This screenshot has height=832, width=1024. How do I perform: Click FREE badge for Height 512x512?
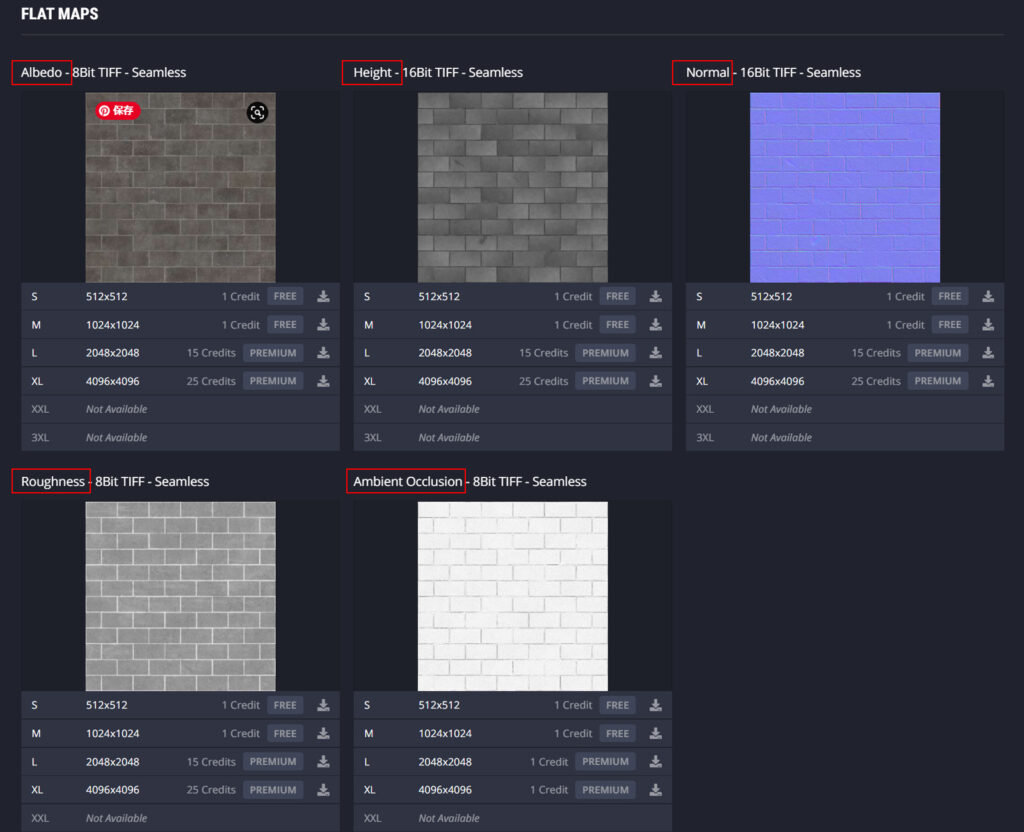pos(617,296)
